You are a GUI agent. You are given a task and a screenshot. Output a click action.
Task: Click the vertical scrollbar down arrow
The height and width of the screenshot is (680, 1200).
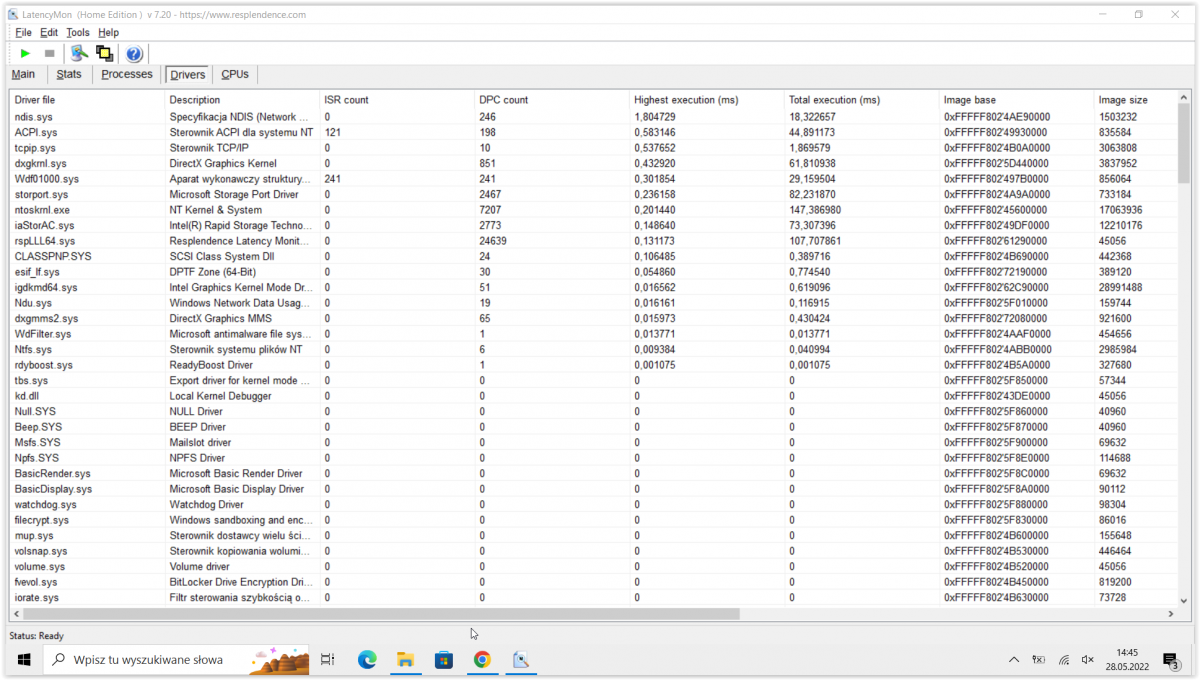(1184, 599)
